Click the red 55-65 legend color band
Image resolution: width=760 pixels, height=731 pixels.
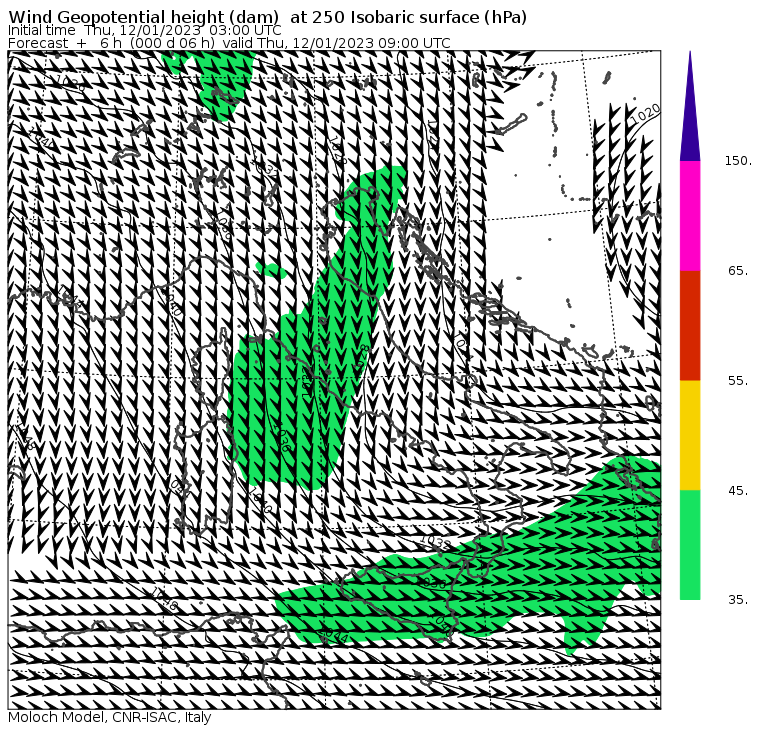click(x=690, y=326)
